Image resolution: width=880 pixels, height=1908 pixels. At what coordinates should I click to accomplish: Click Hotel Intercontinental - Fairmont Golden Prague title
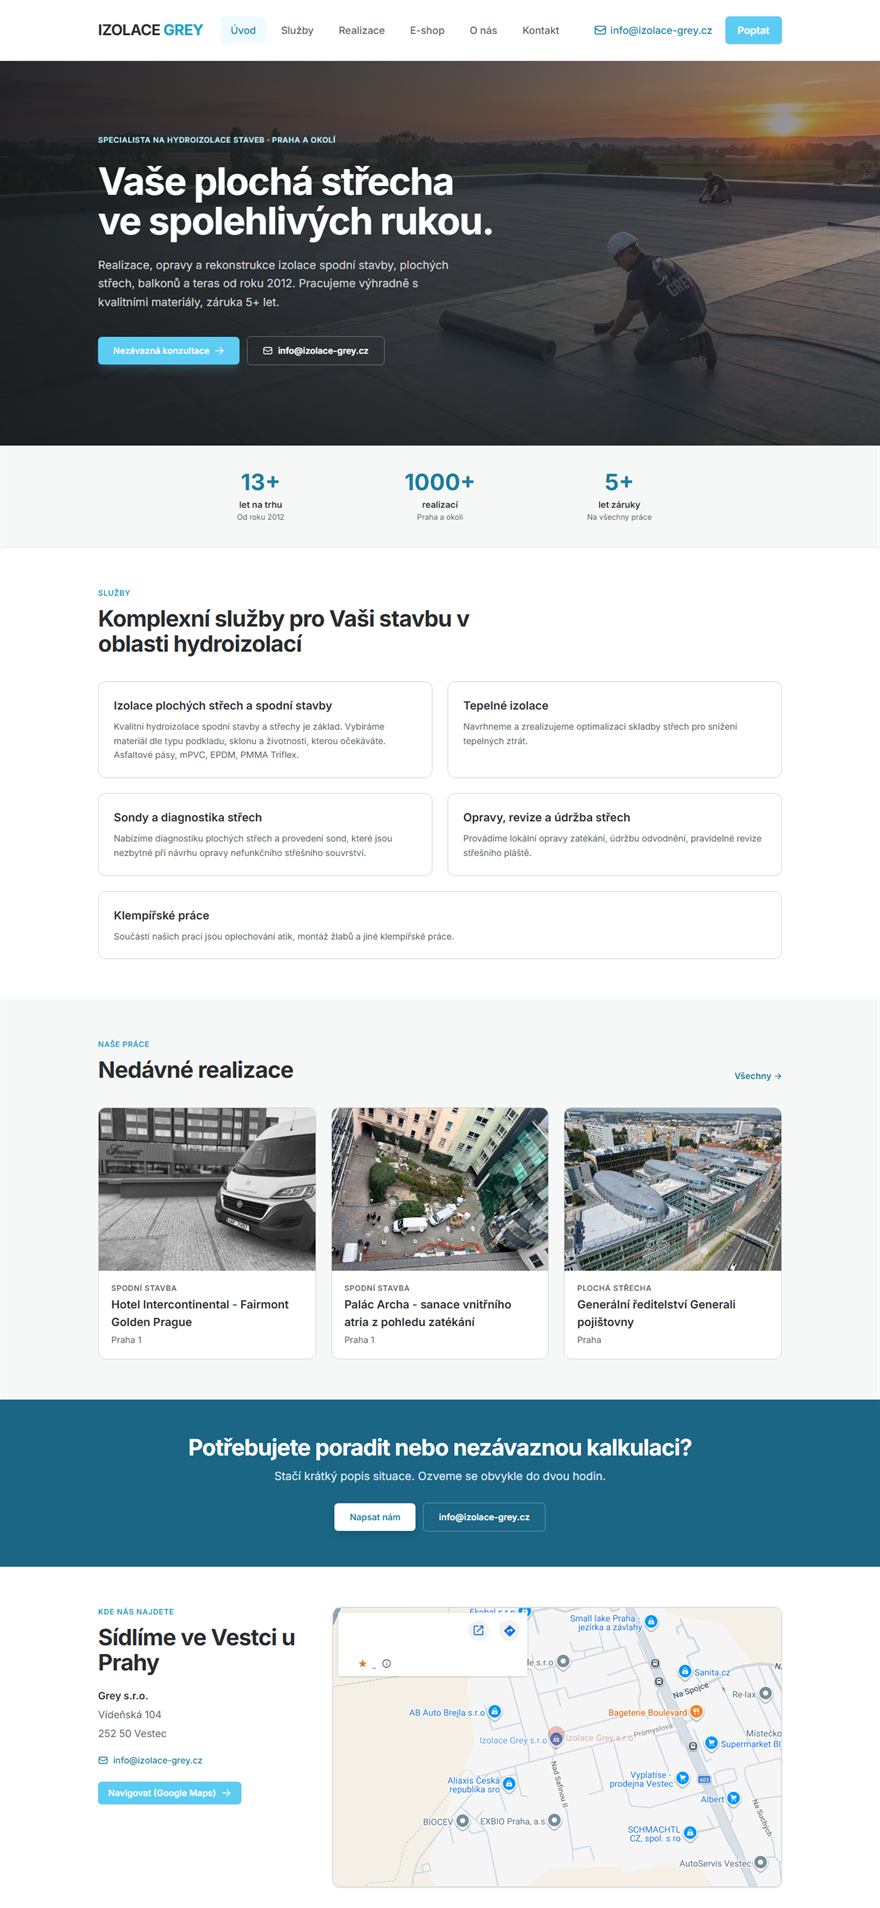(x=200, y=1313)
